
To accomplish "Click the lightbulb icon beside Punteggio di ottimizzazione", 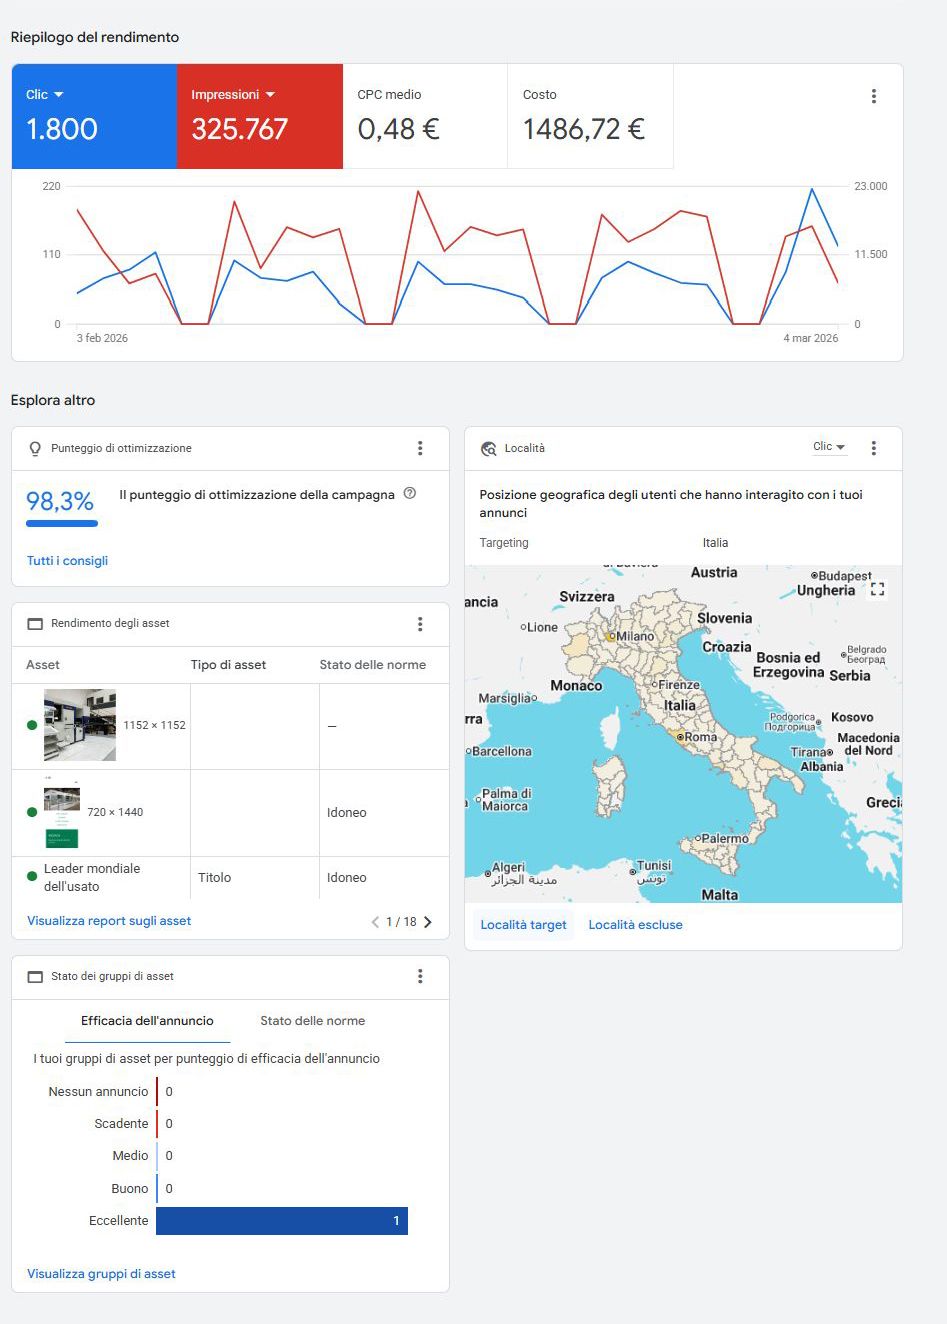I will (35, 449).
